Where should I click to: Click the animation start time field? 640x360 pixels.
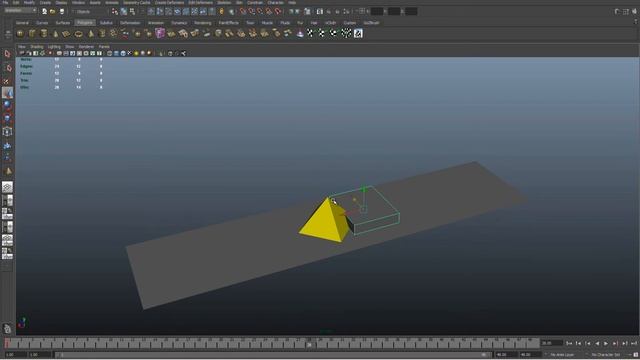point(15,355)
